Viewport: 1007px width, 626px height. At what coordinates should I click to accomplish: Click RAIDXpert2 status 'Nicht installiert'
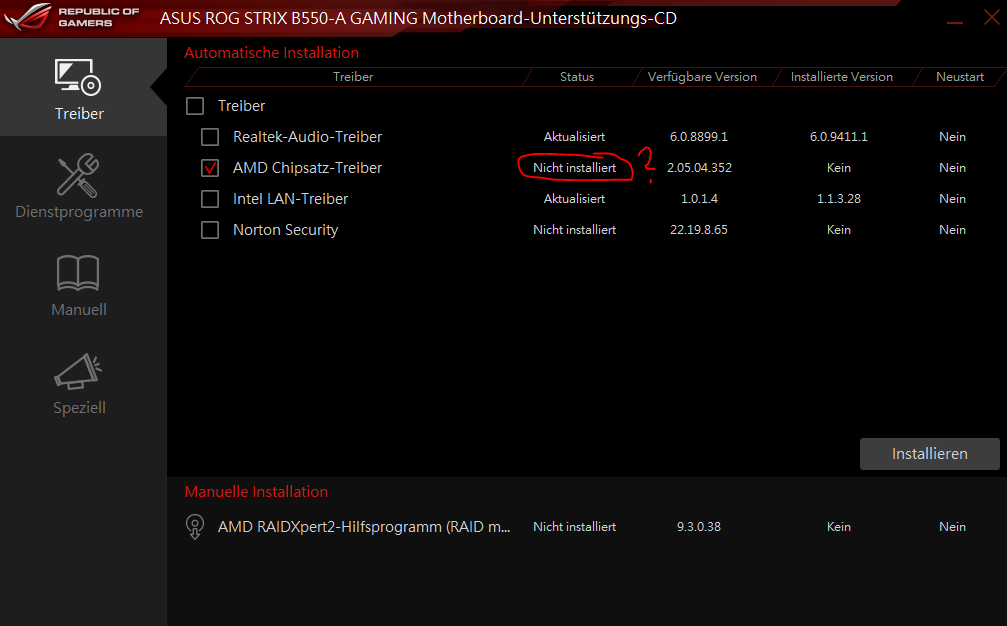(x=574, y=527)
